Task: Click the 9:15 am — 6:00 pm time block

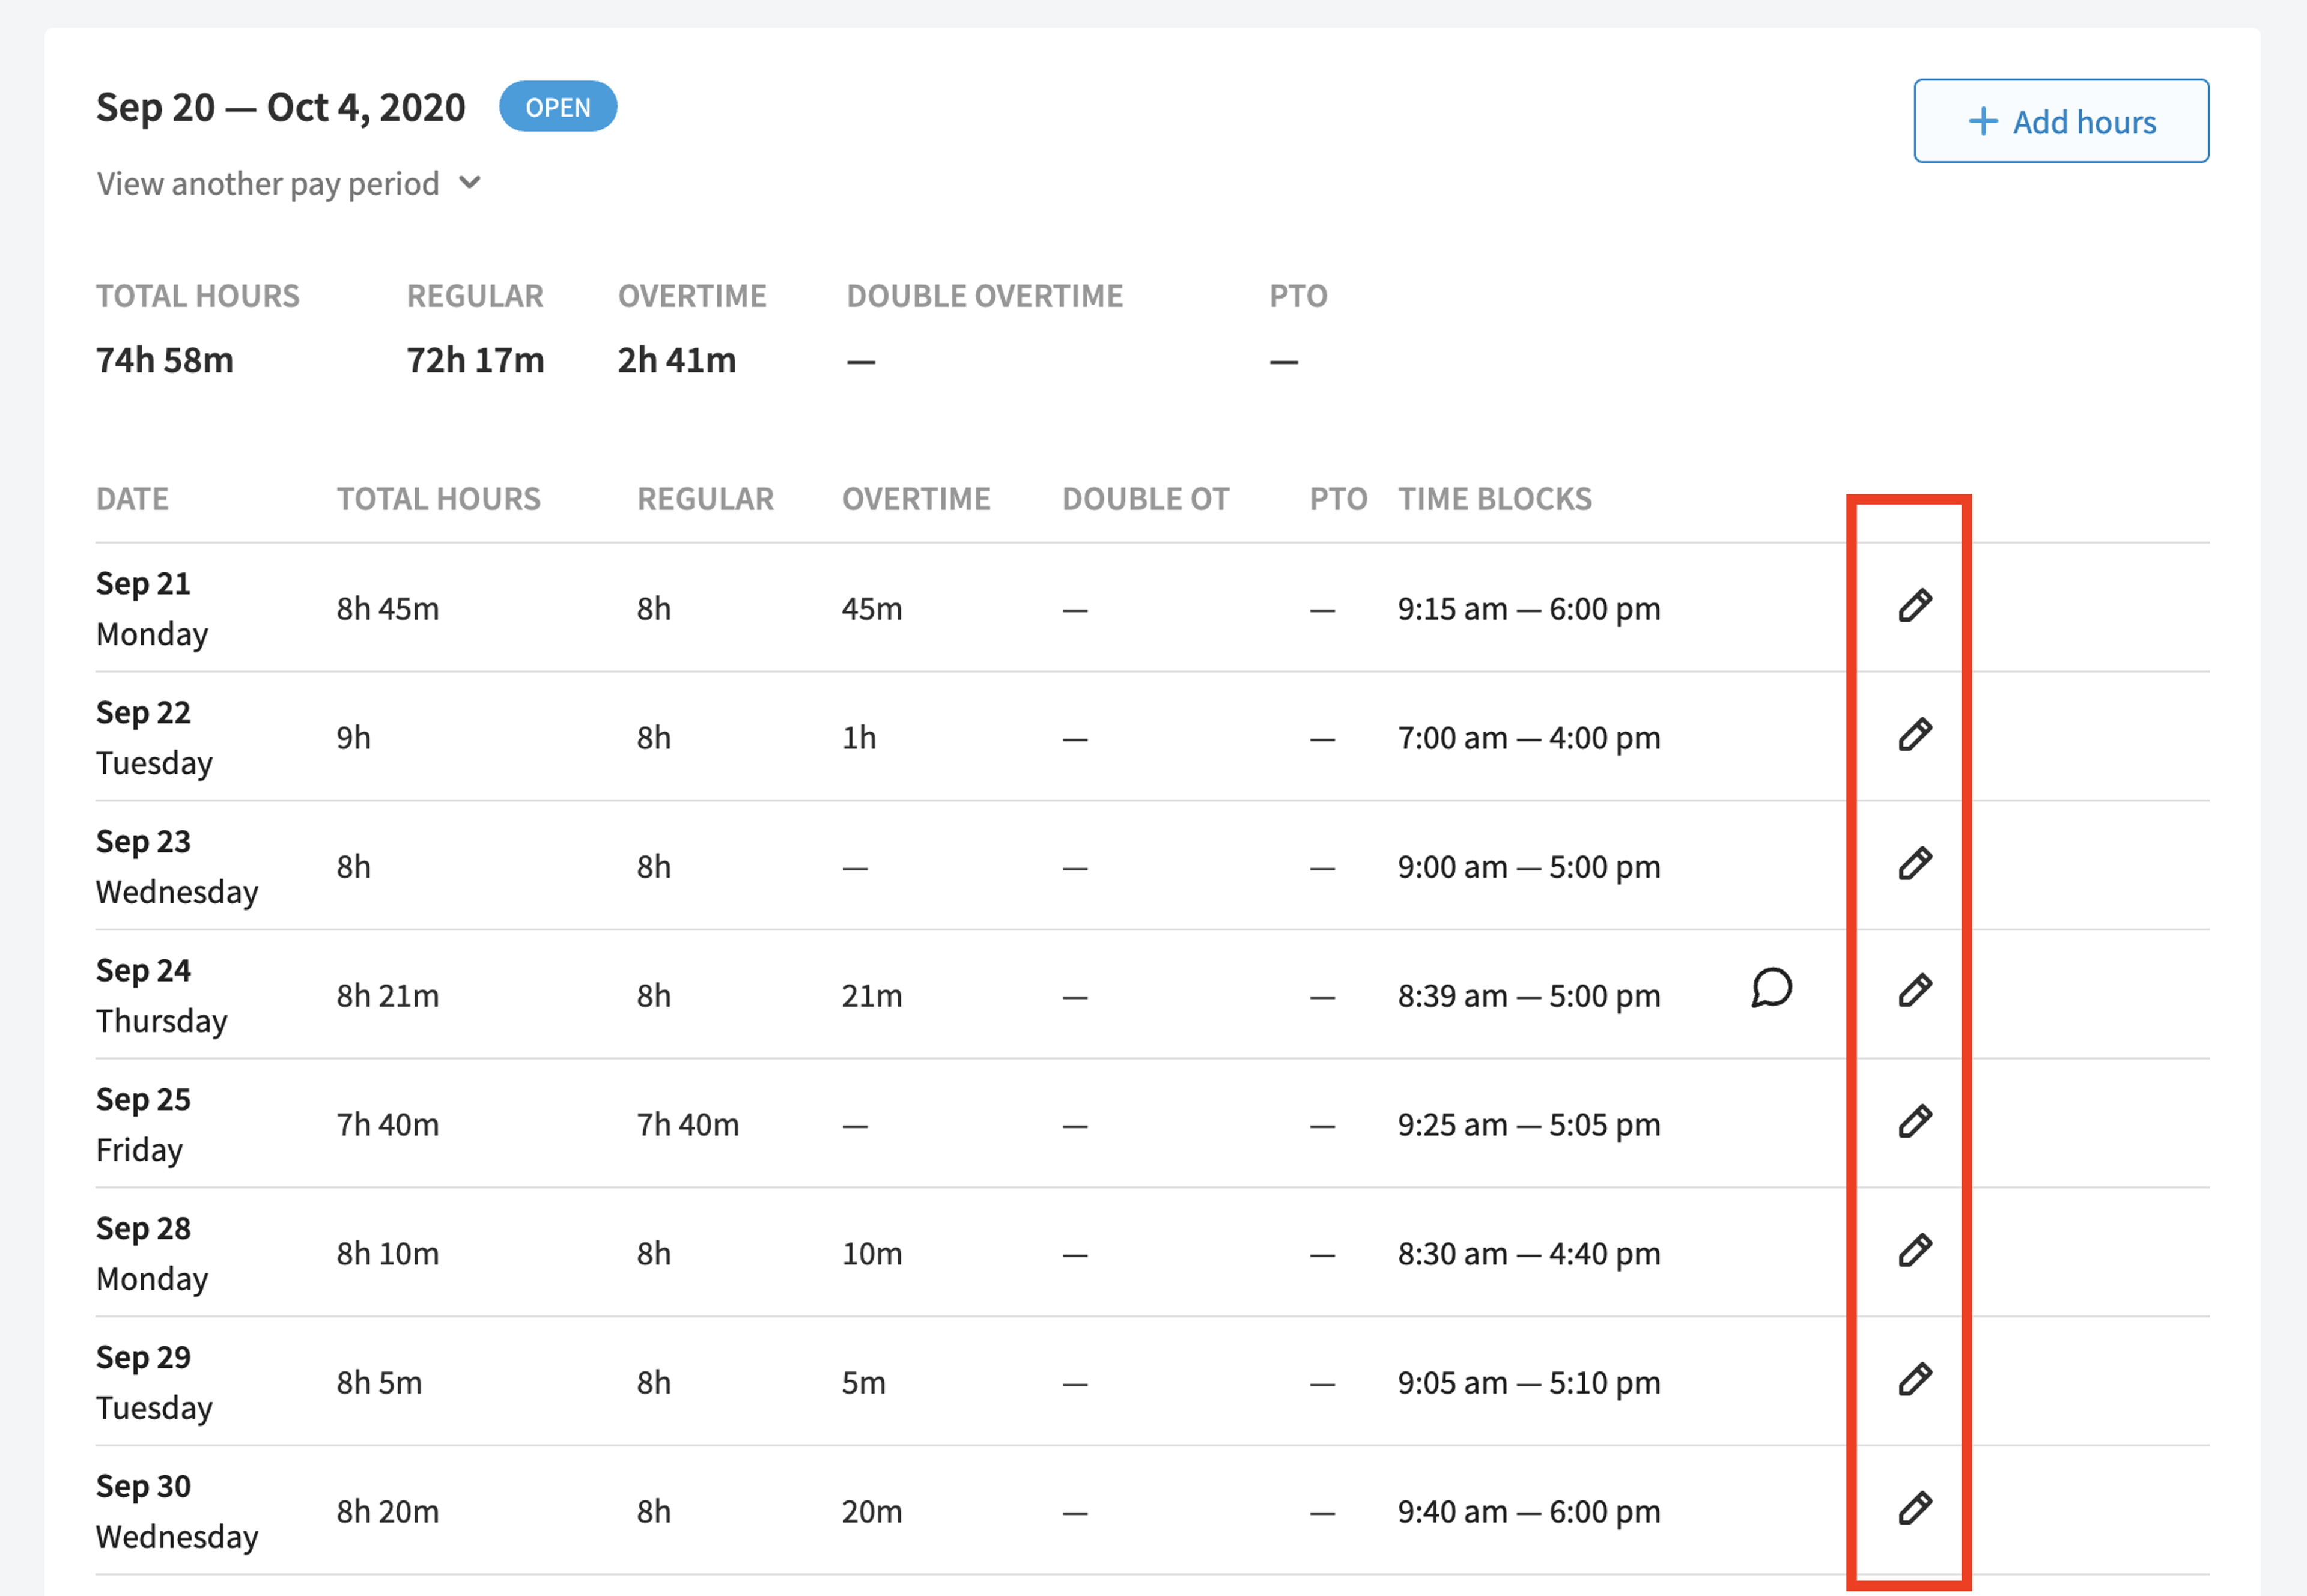Action: pyautogui.click(x=1529, y=609)
